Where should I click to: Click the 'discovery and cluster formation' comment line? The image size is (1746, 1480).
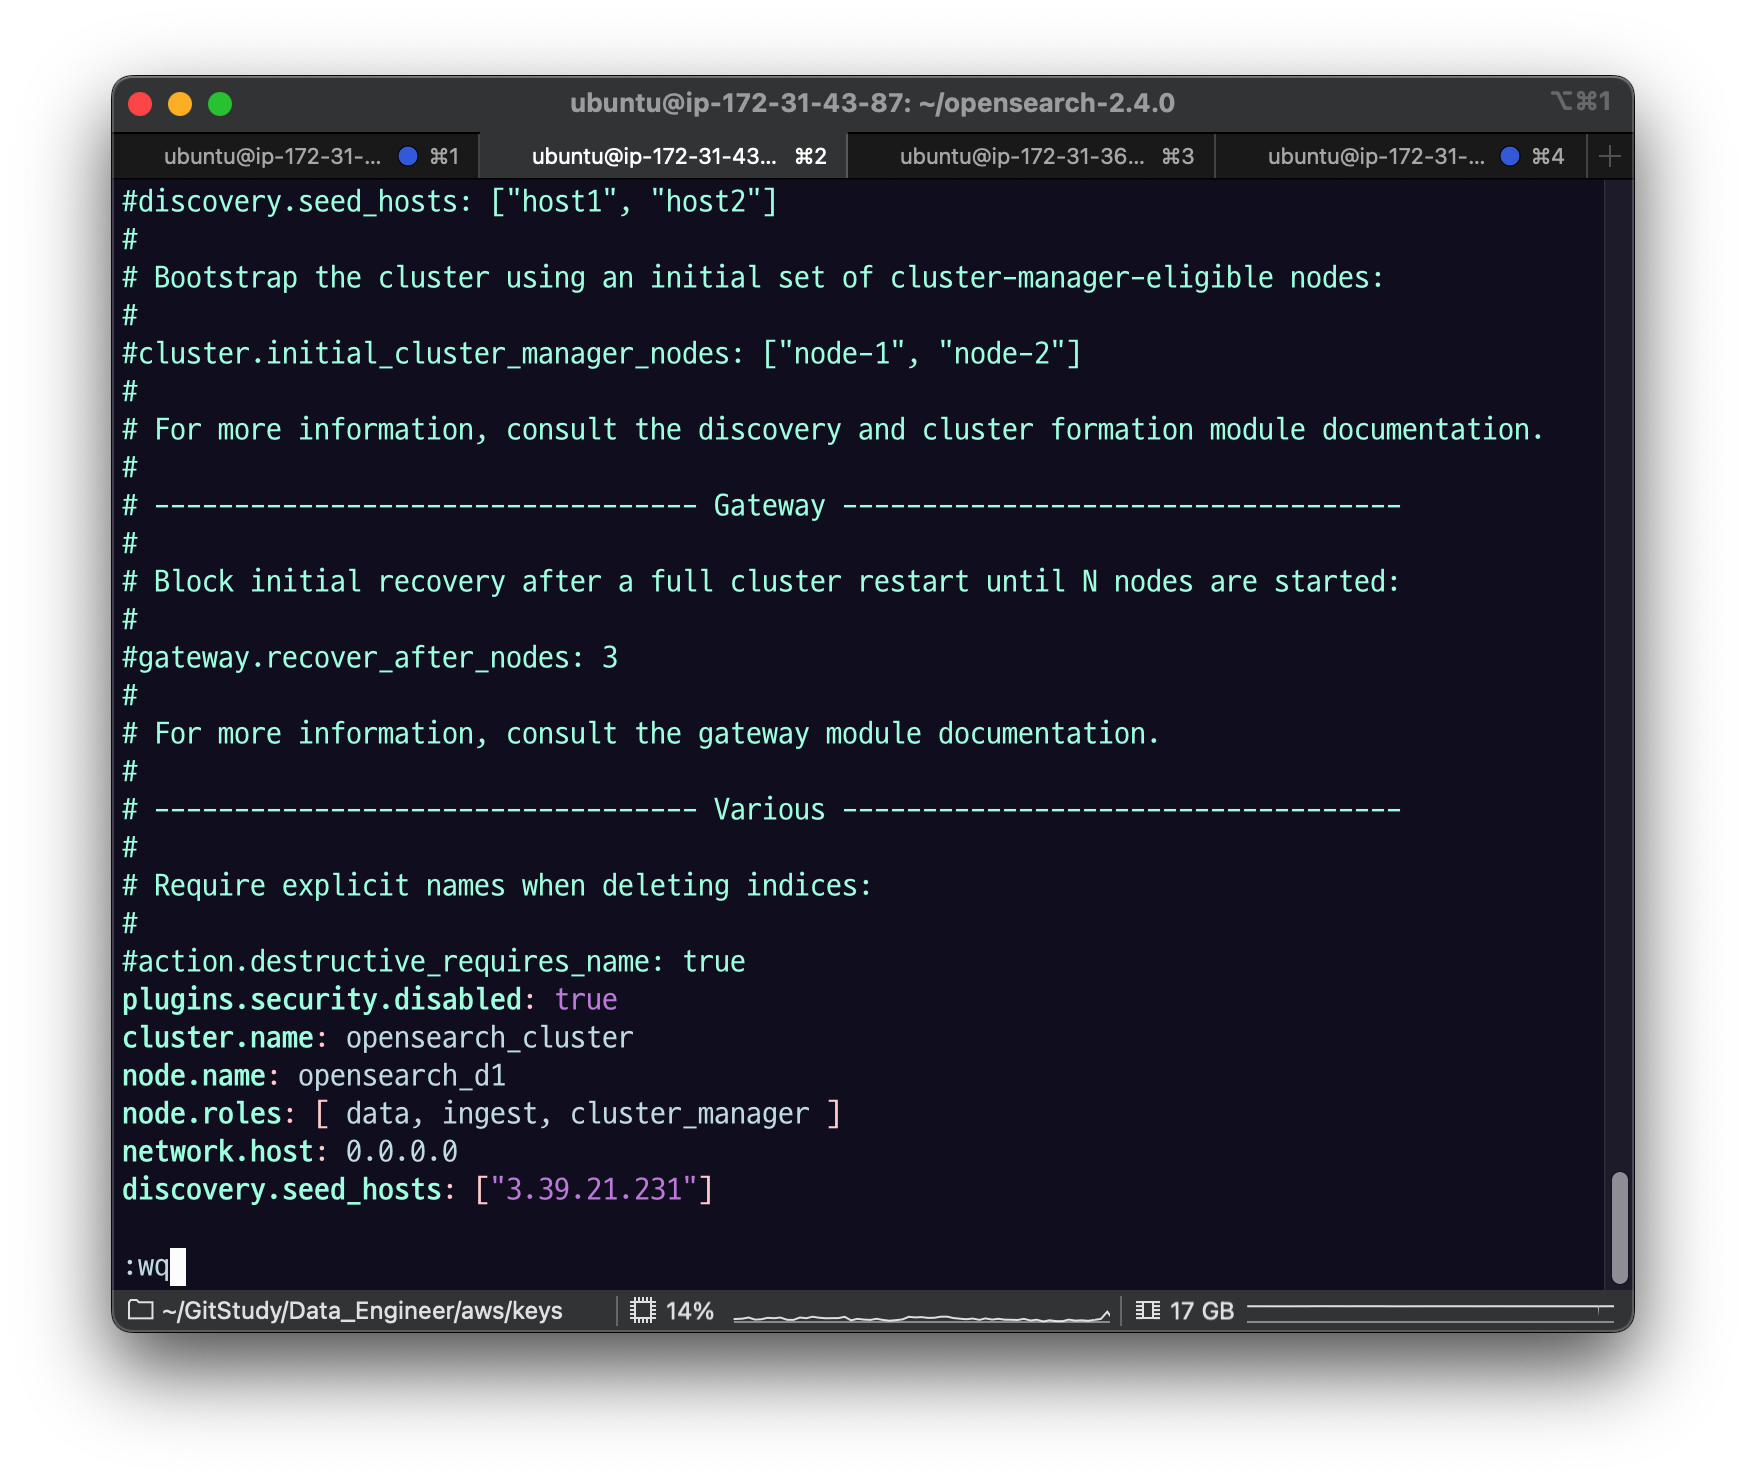pyautogui.click(x=834, y=430)
